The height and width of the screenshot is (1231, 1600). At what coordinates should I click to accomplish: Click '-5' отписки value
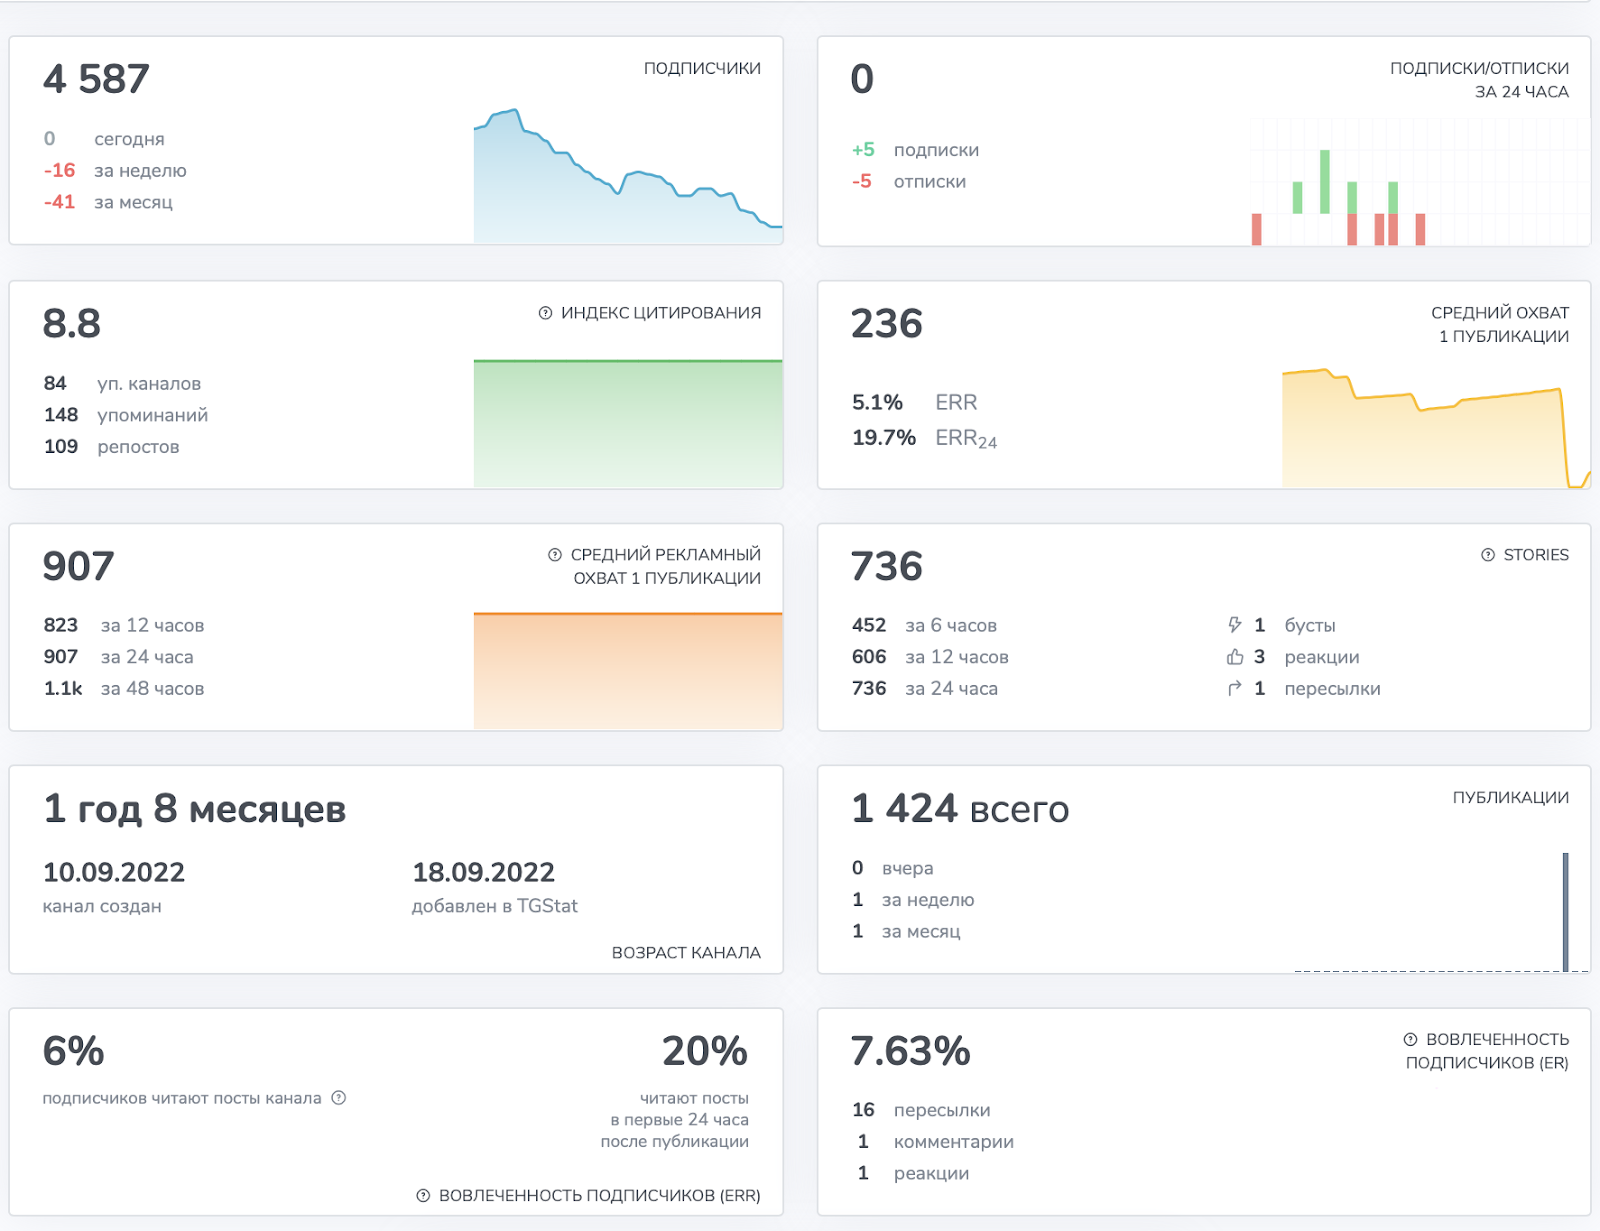[862, 181]
